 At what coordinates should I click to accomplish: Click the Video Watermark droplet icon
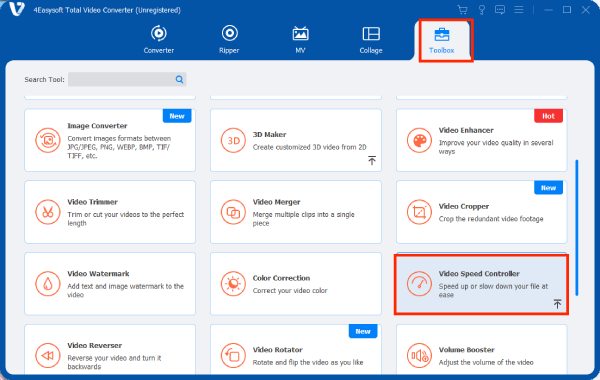(48, 284)
